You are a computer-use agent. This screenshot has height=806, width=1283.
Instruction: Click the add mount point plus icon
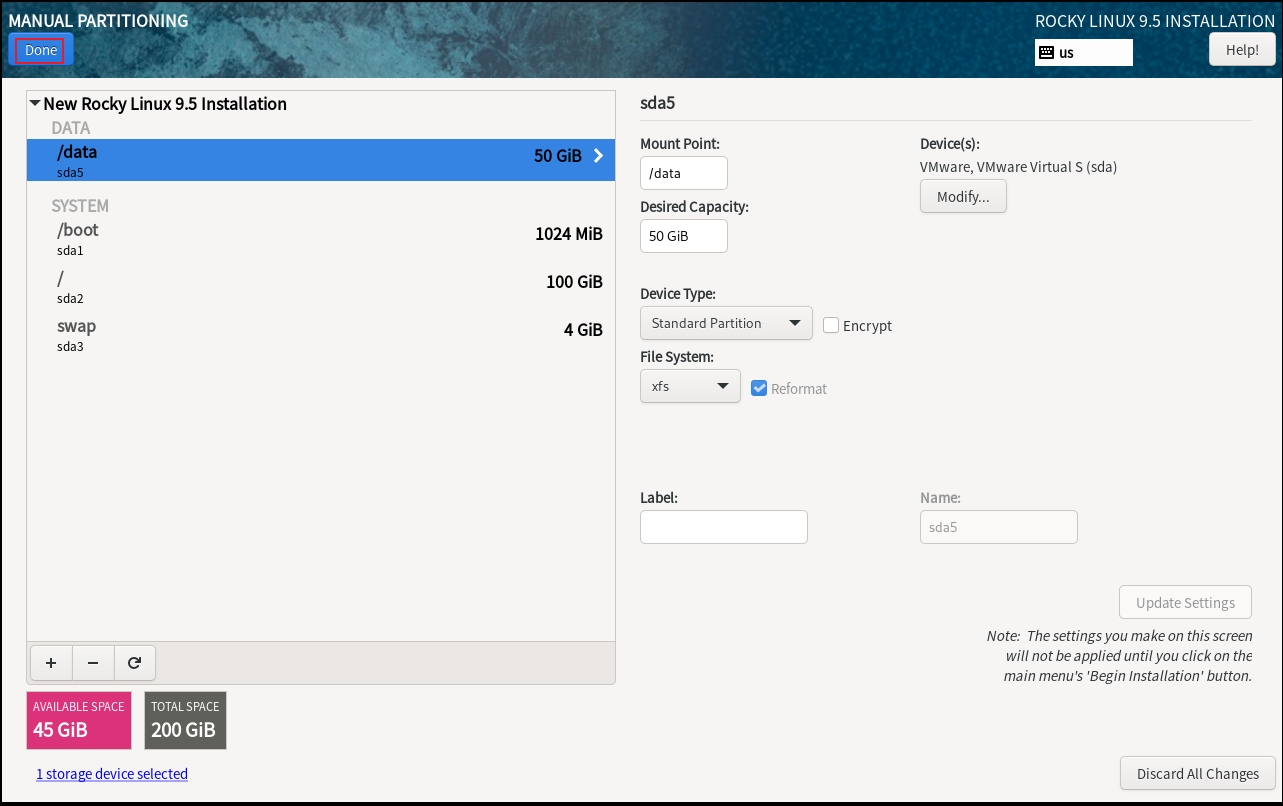pyautogui.click(x=51, y=662)
